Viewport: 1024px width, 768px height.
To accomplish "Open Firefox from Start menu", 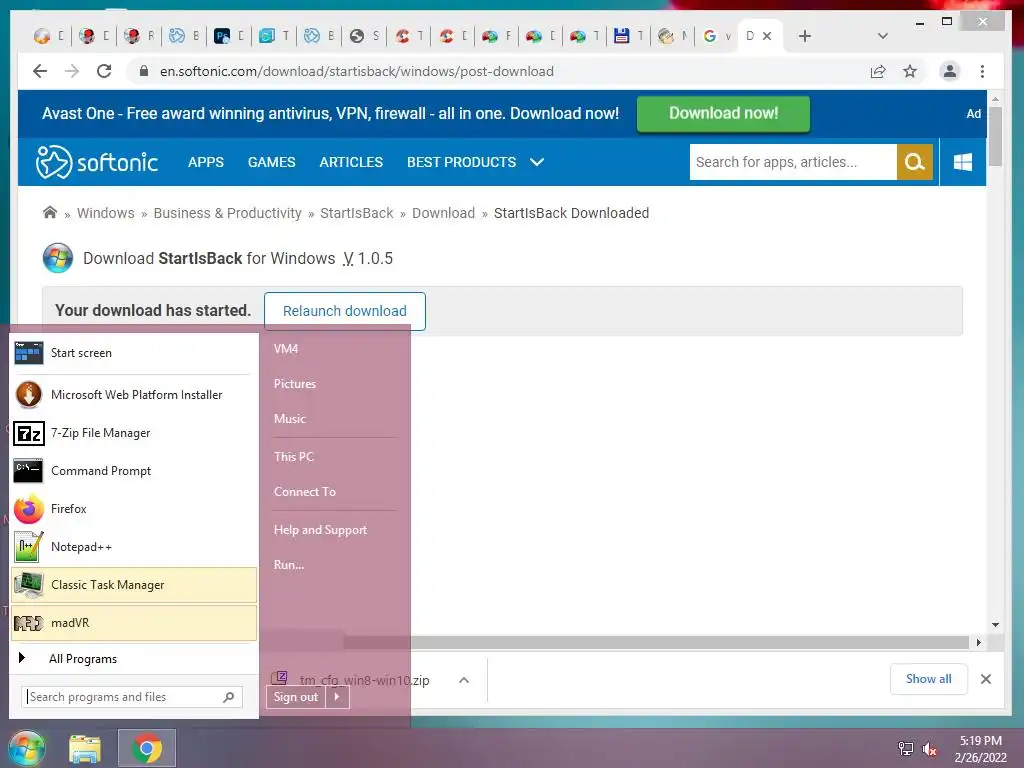I will pyautogui.click(x=134, y=509).
